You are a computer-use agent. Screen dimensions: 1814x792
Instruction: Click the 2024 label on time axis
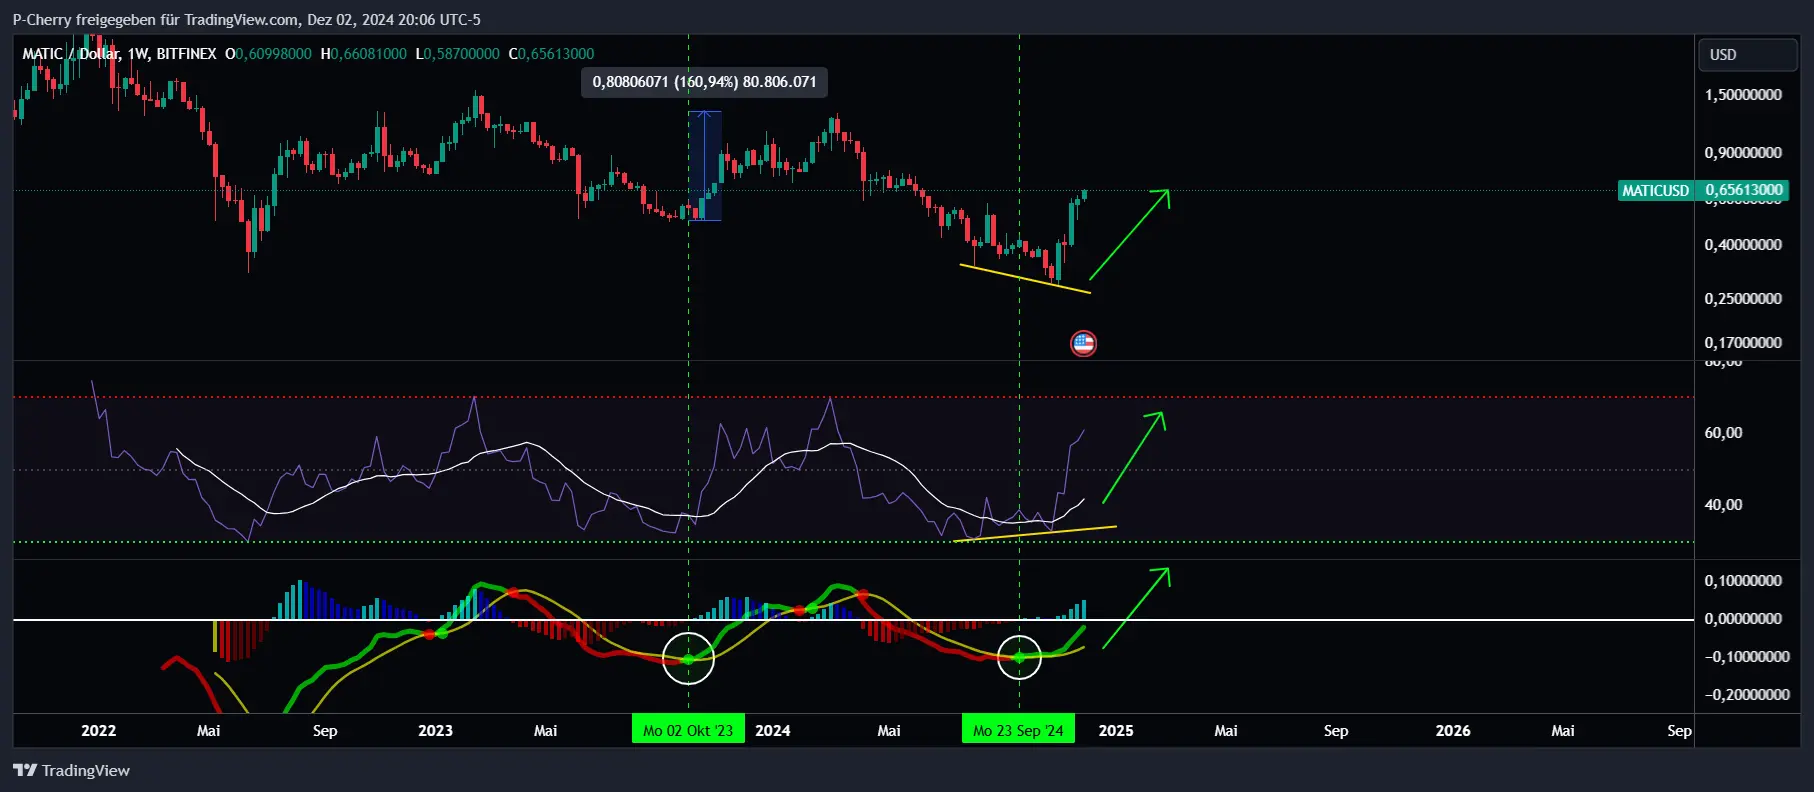coord(772,731)
